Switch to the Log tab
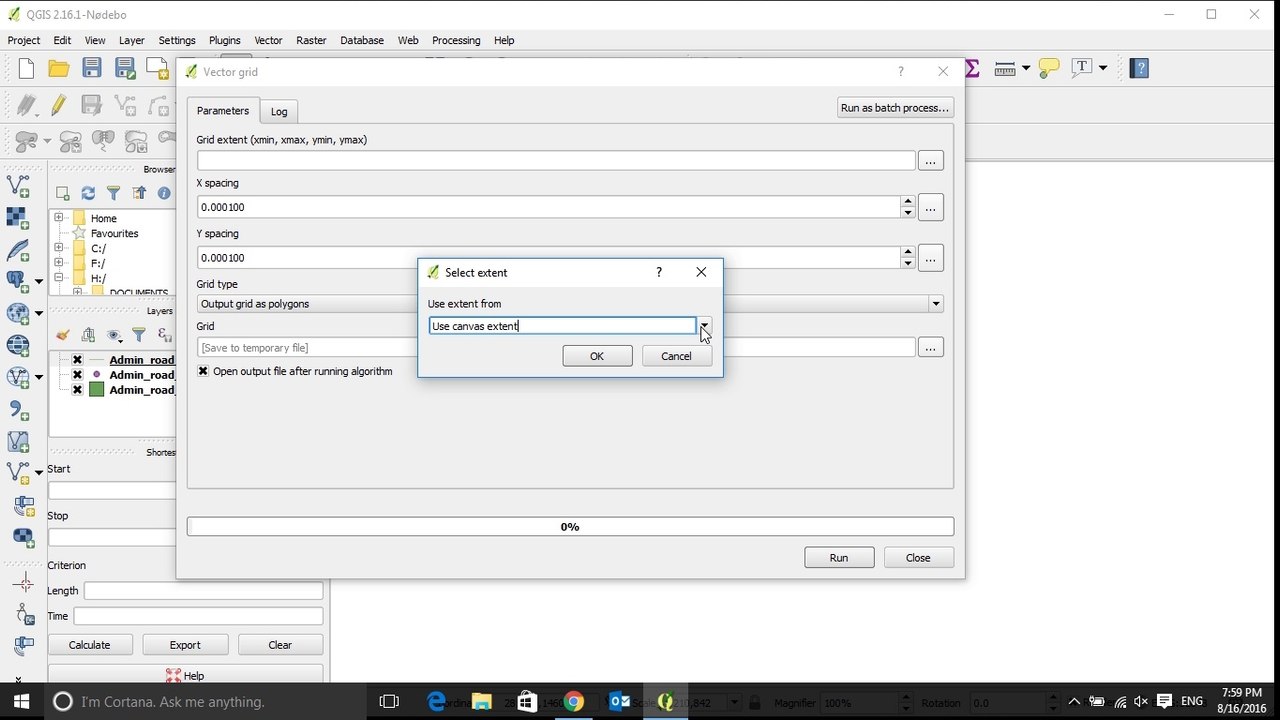Viewport: 1280px width, 720px height. [x=279, y=111]
